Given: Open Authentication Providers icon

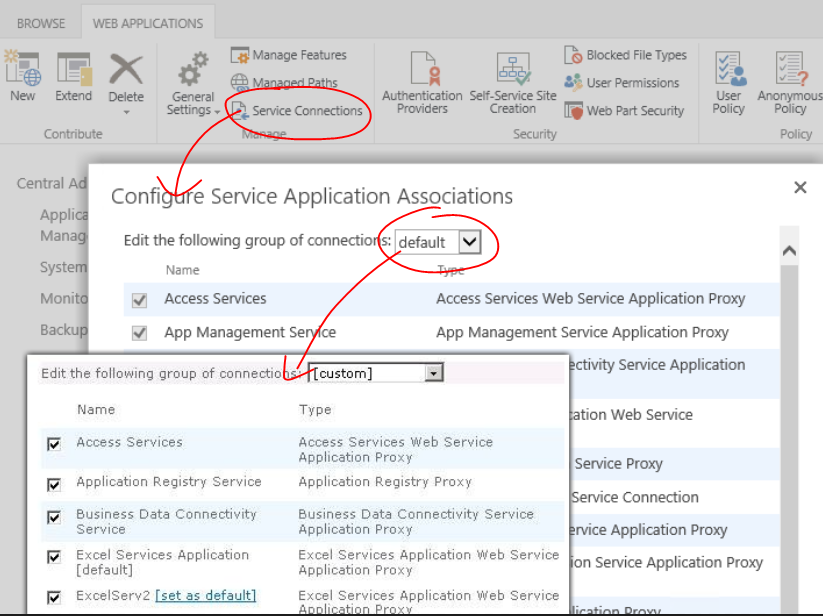Looking at the screenshot, I should point(422,70).
